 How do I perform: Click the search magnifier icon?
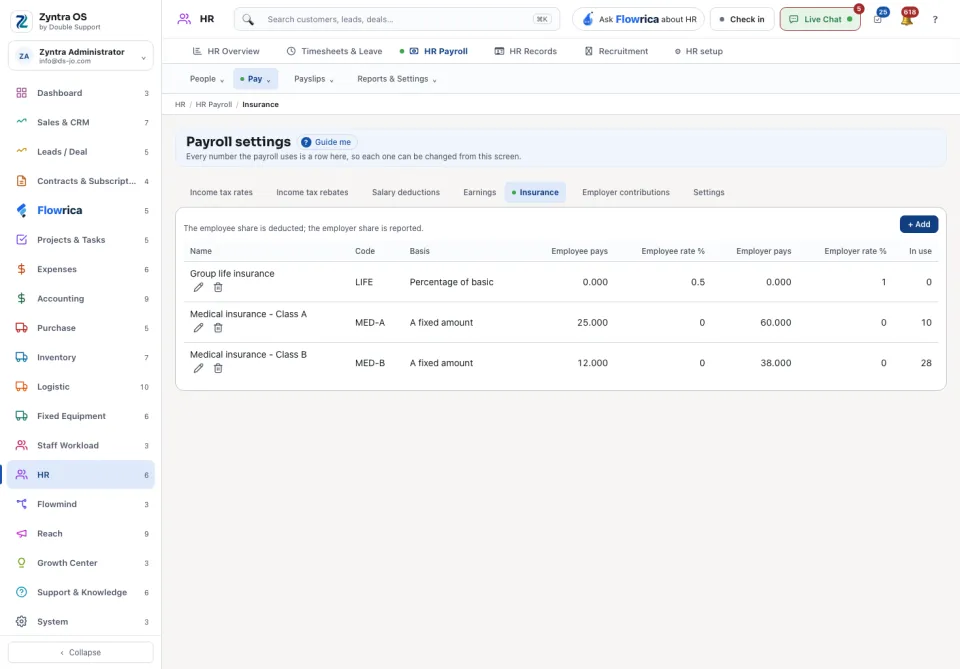(x=247, y=20)
